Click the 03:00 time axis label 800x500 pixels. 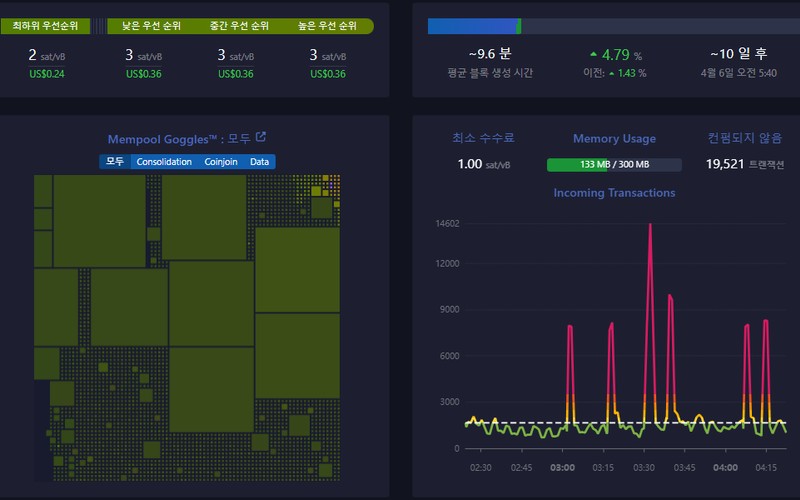point(562,468)
